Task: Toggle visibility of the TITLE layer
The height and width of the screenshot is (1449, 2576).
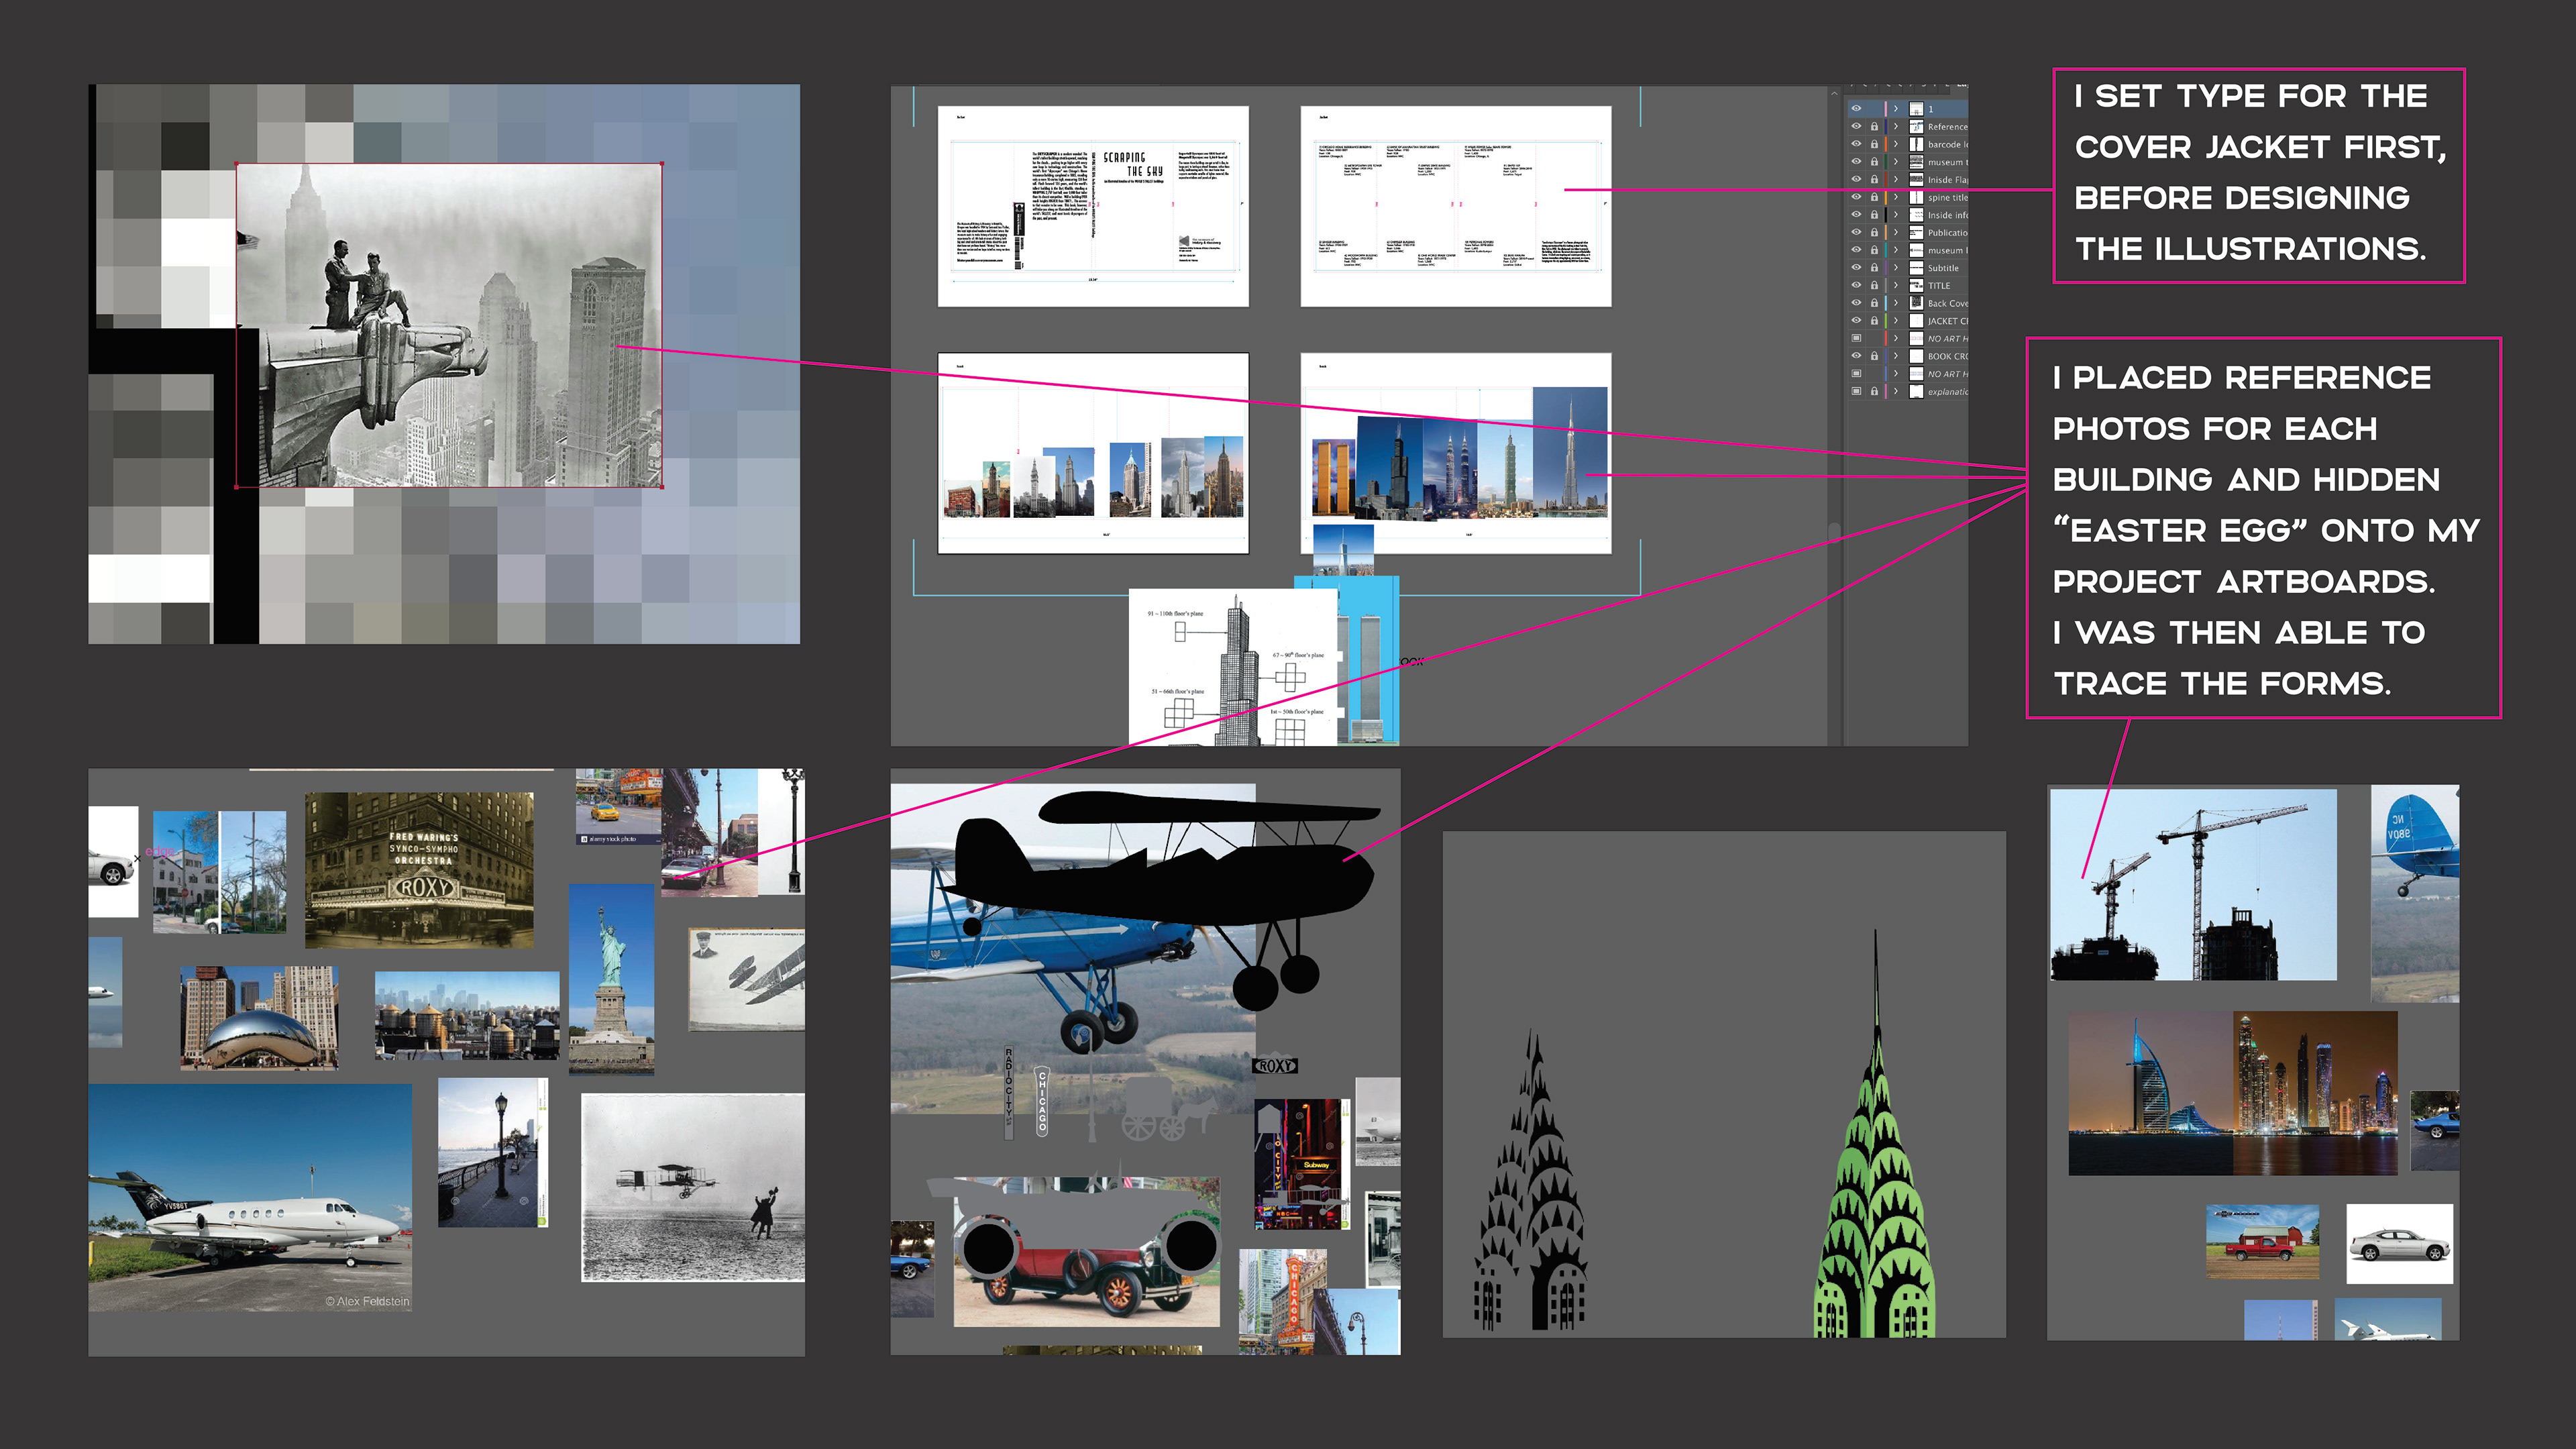Action: coord(1856,286)
